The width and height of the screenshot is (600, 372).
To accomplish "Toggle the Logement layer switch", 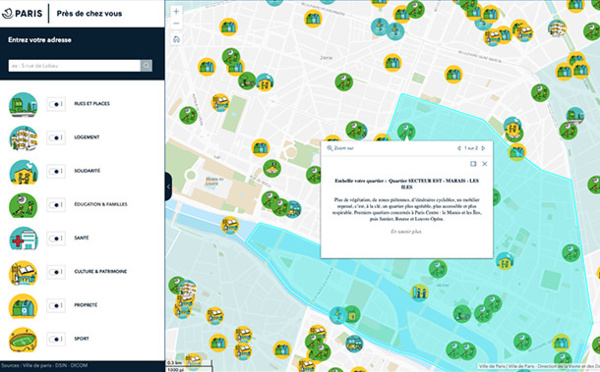I will 56,137.
